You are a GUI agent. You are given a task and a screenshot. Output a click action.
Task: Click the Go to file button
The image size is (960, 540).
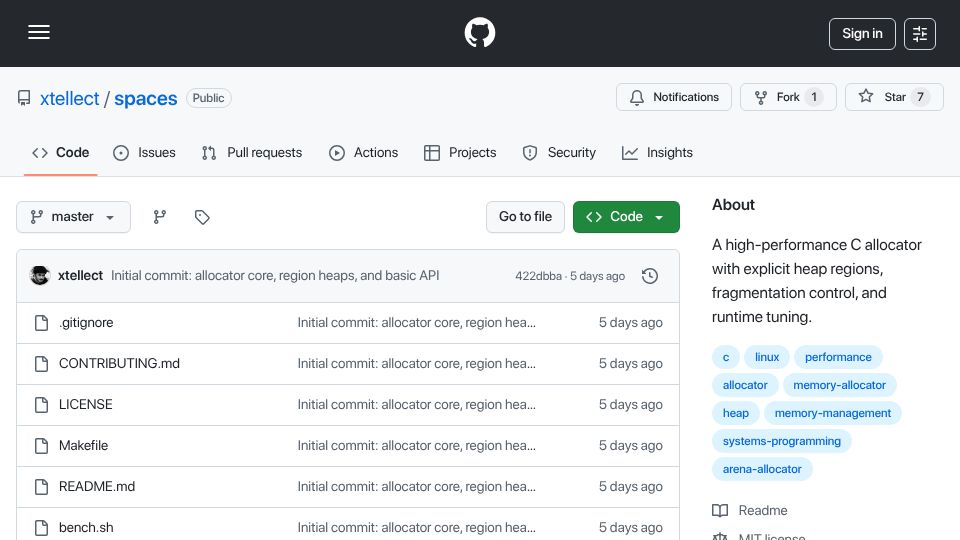click(525, 217)
